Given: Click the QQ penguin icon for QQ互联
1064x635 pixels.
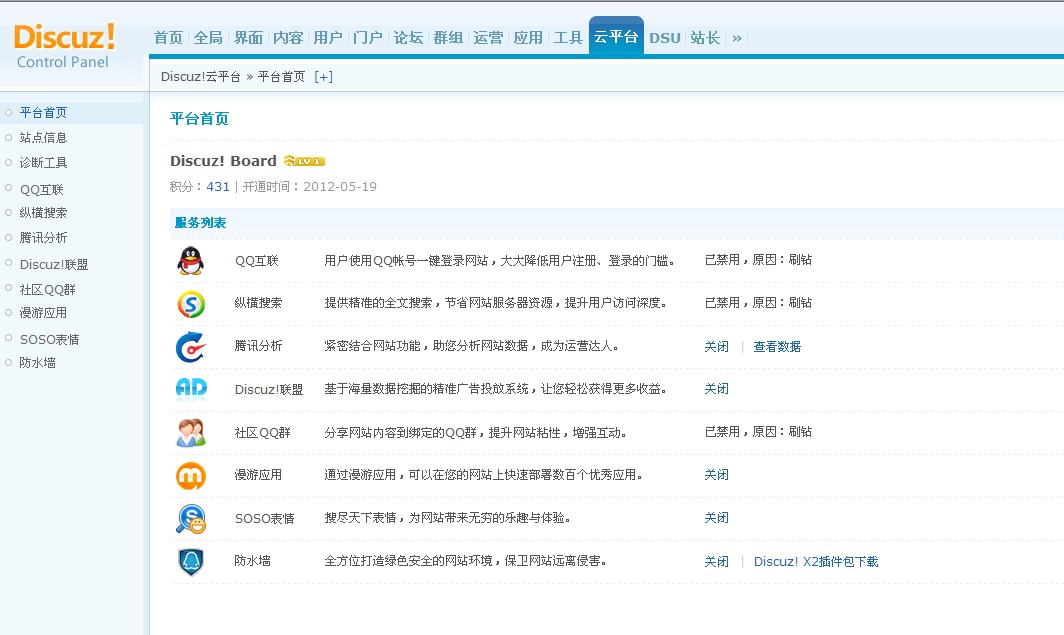Looking at the screenshot, I should 191,261.
